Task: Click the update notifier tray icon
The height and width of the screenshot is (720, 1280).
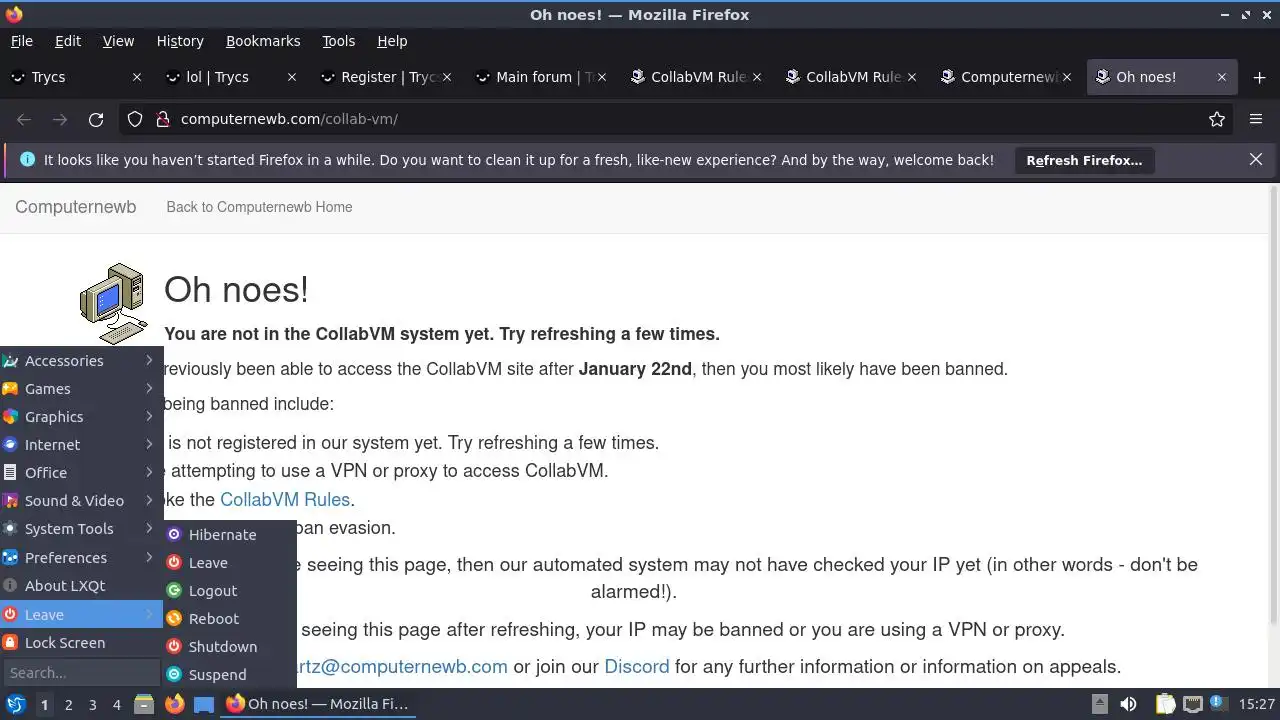Action: pyautogui.click(x=1218, y=704)
